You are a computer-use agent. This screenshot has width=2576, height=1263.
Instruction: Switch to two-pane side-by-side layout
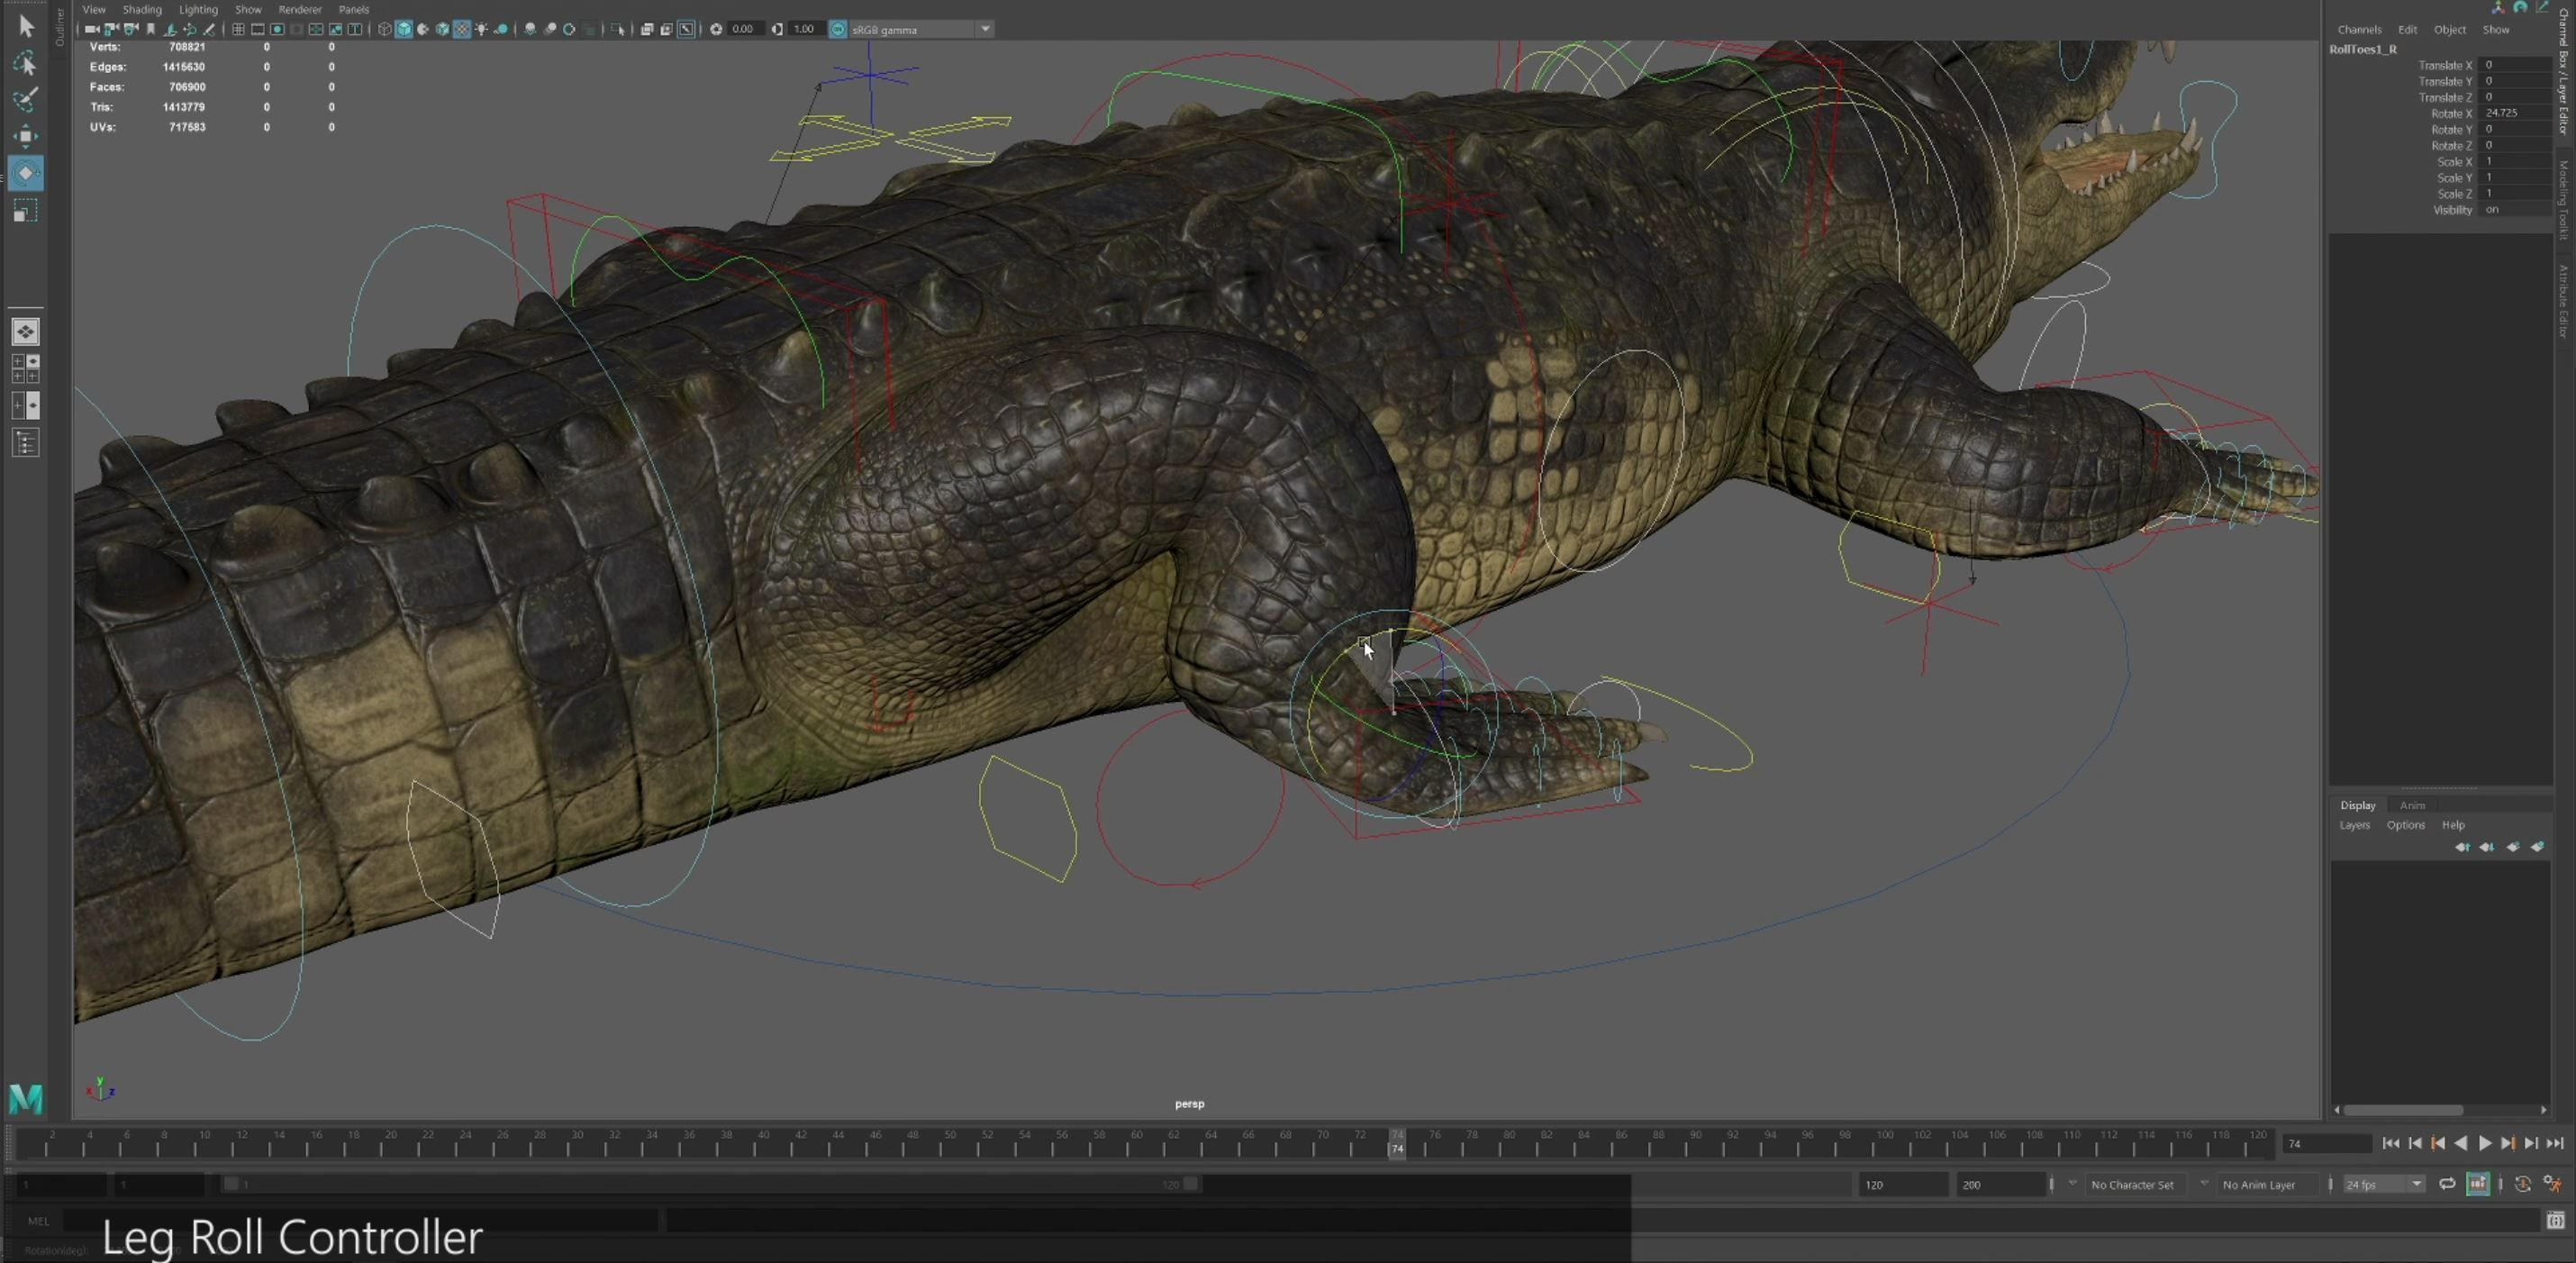(x=26, y=405)
